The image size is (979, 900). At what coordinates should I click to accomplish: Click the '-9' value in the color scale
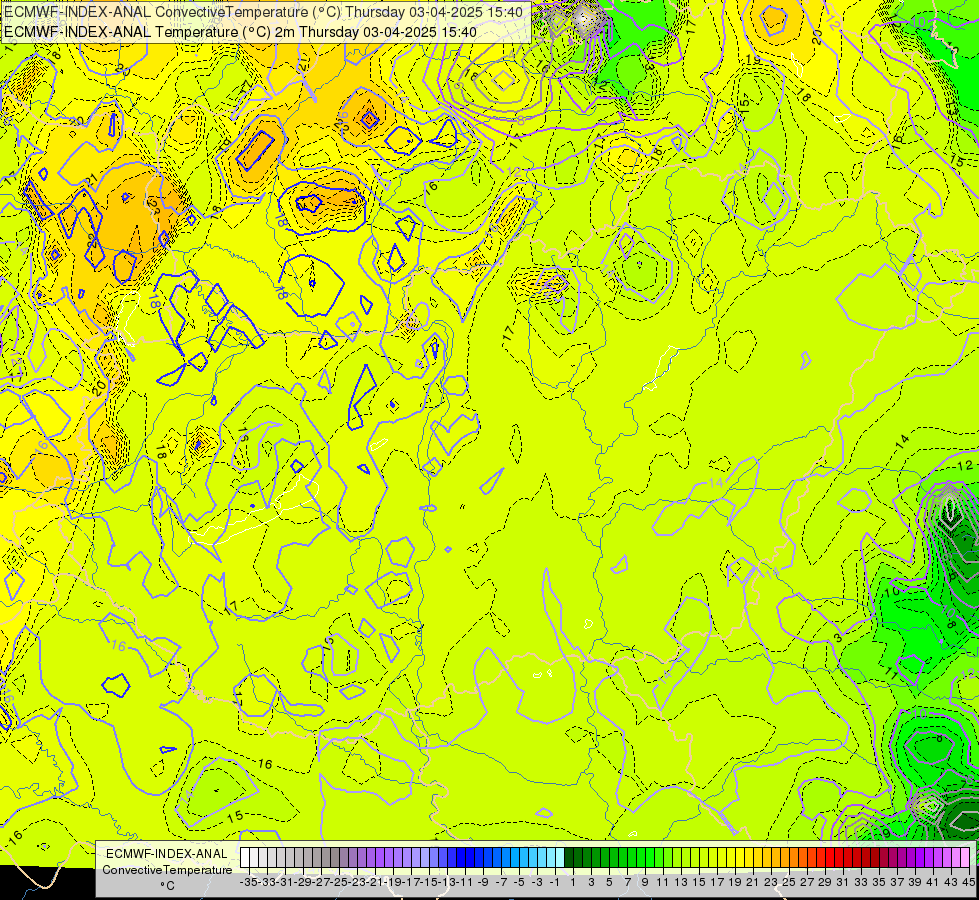pyautogui.click(x=483, y=882)
